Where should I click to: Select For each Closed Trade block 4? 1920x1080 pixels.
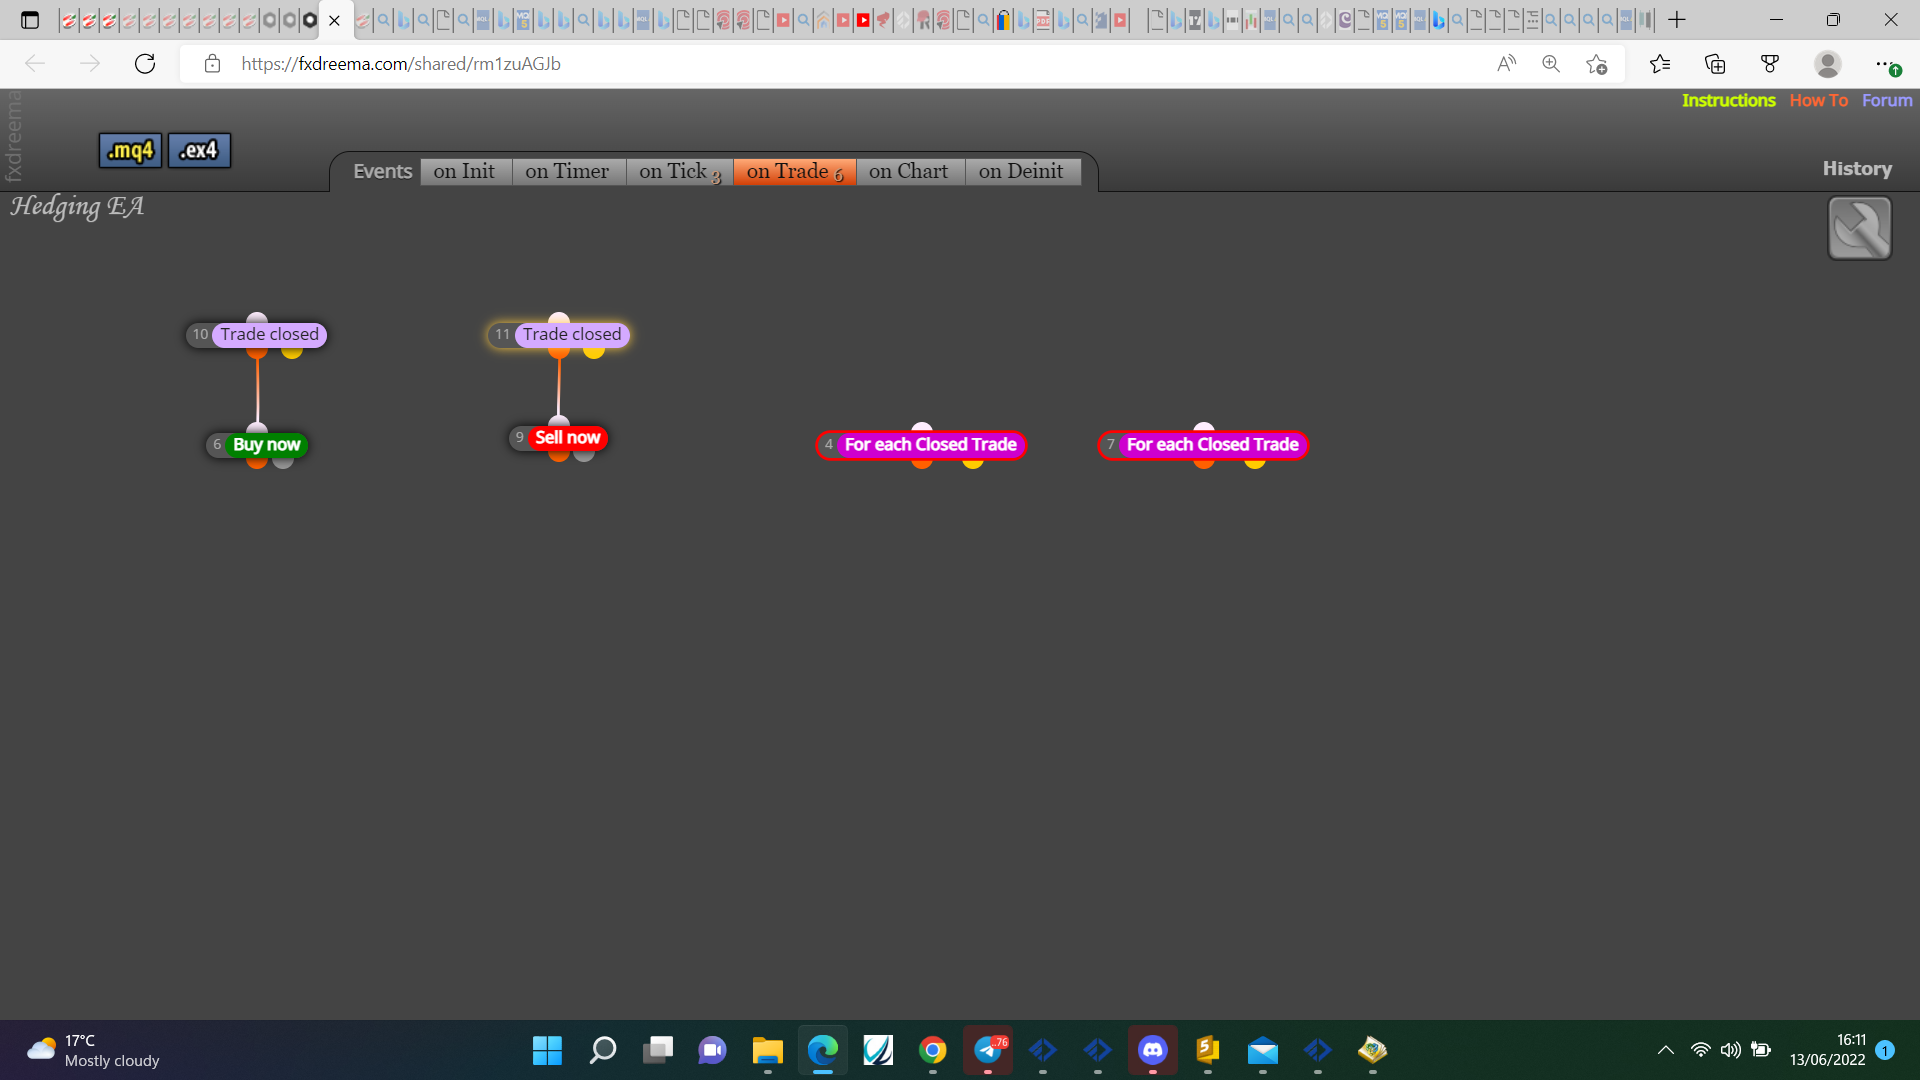click(x=921, y=445)
